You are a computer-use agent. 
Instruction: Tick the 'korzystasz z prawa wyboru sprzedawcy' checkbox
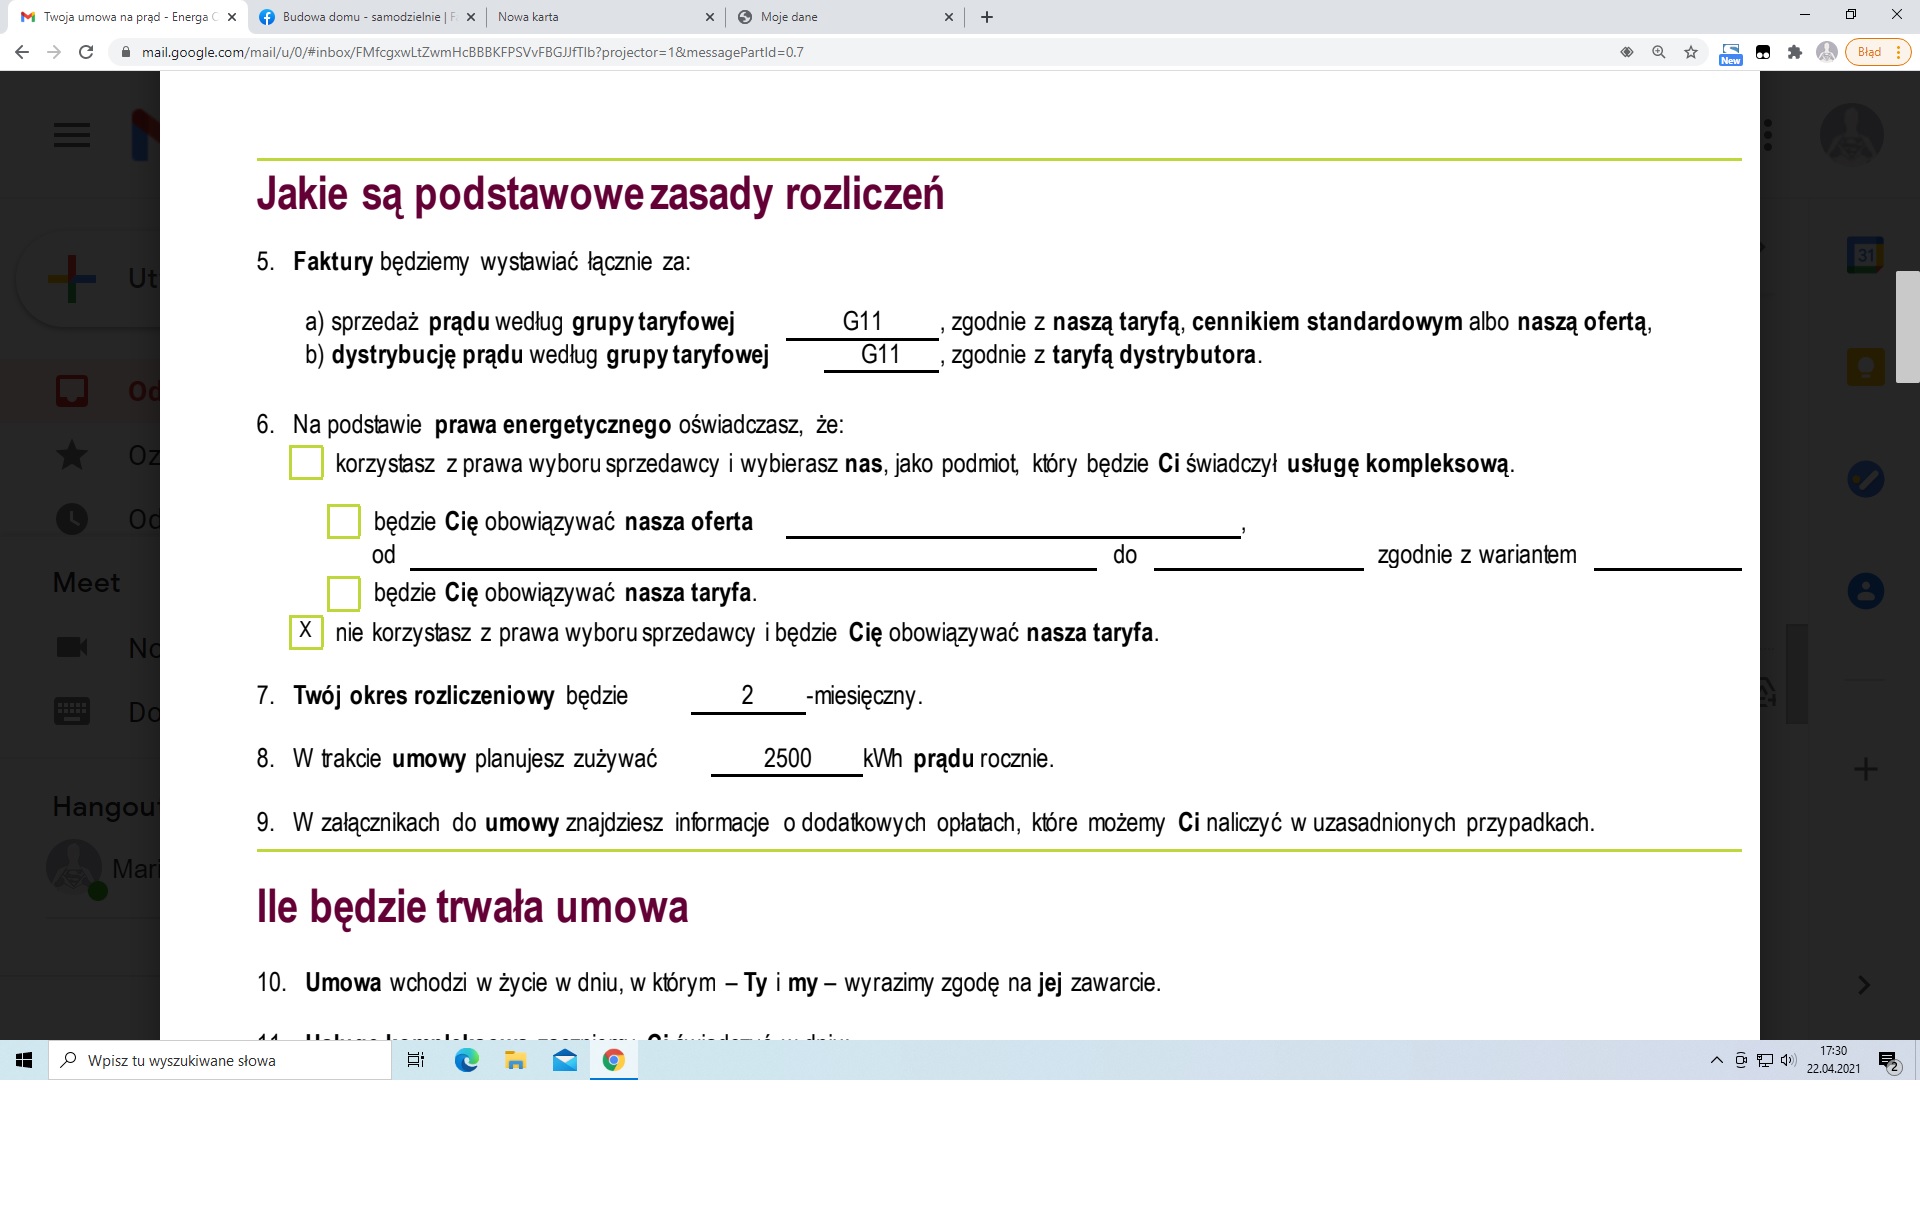click(306, 463)
